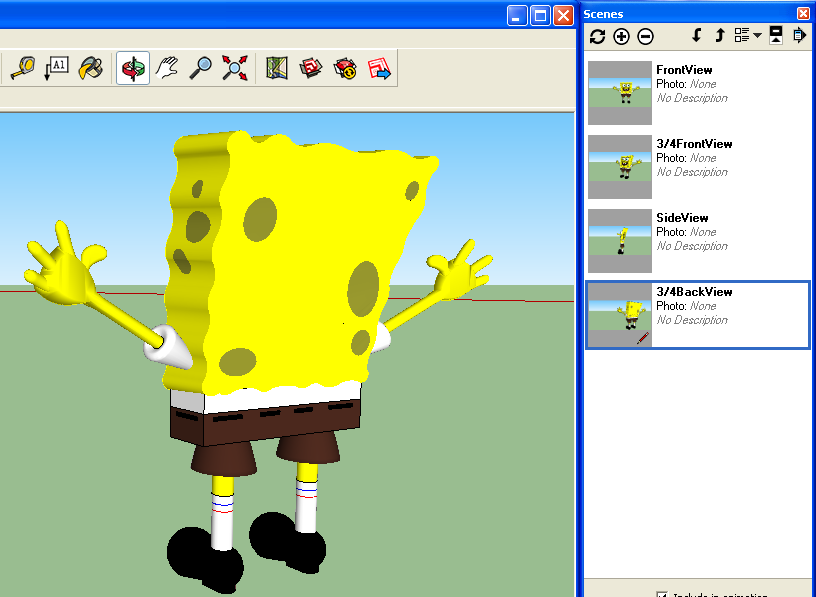Select the SideView scene thumbnail
This screenshot has height=597, width=816.
pyautogui.click(x=620, y=240)
